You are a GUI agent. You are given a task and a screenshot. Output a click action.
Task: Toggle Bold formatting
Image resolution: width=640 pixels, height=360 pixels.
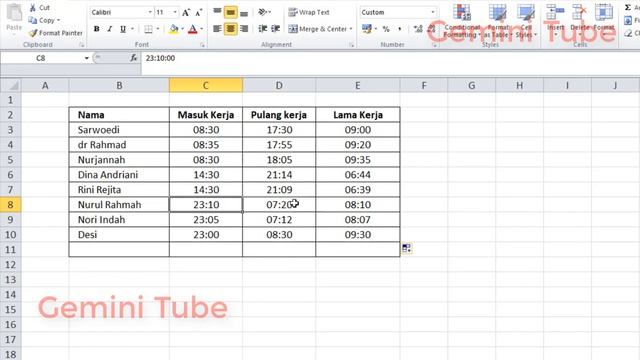pyautogui.click(x=96, y=29)
